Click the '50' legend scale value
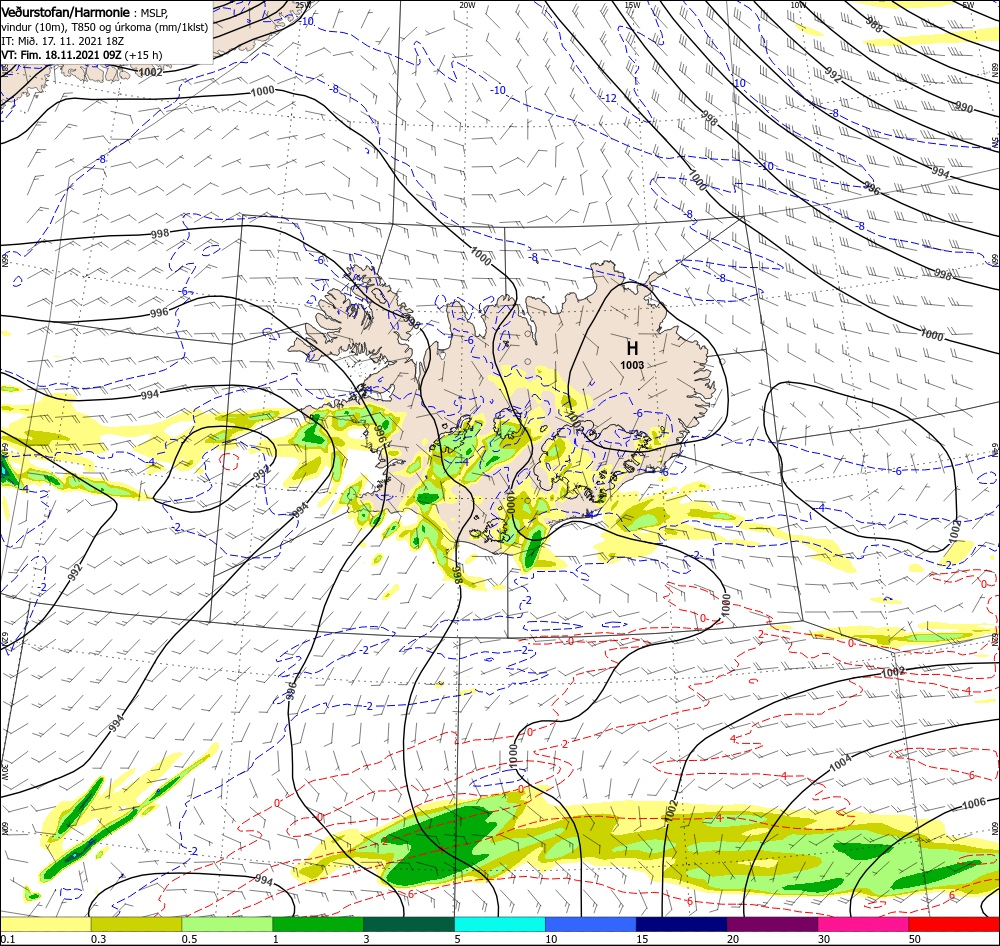This screenshot has width=1000, height=946. click(x=915, y=939)
